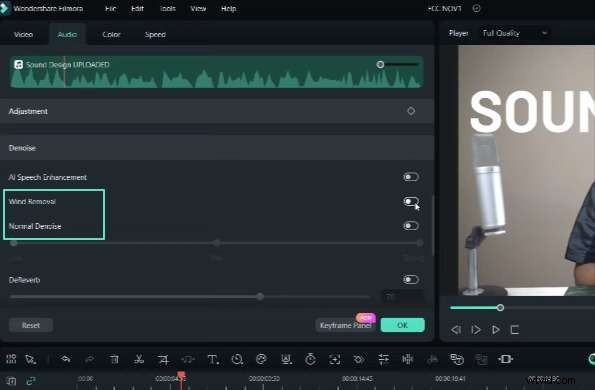Play the video preview
595x390 pixels.
tap(495, 330)
